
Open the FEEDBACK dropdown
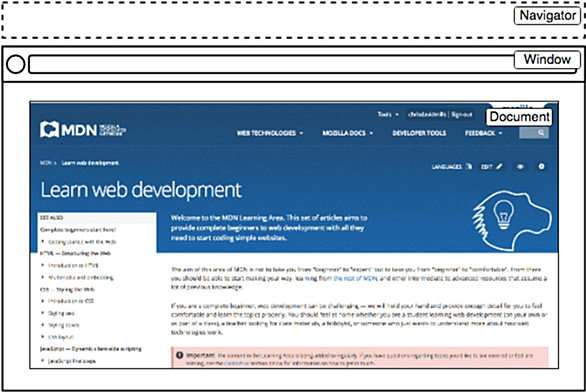coord(484,133)
